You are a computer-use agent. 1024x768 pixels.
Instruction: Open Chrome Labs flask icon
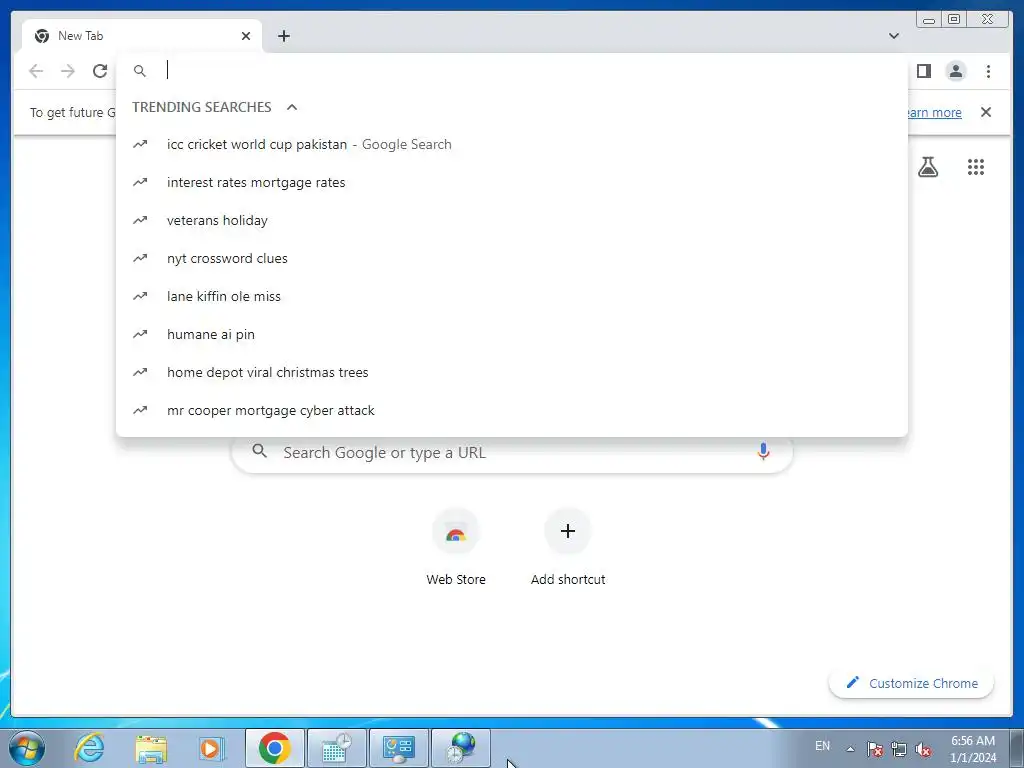point(928,167)
